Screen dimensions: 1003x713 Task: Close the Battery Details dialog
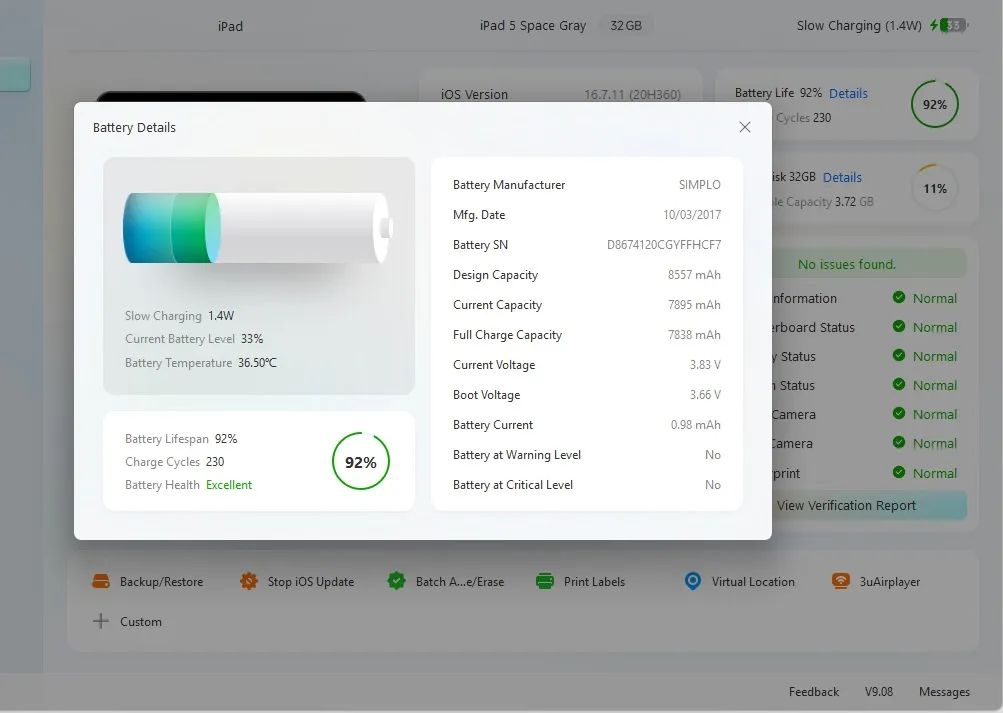[x=745, y=127]
